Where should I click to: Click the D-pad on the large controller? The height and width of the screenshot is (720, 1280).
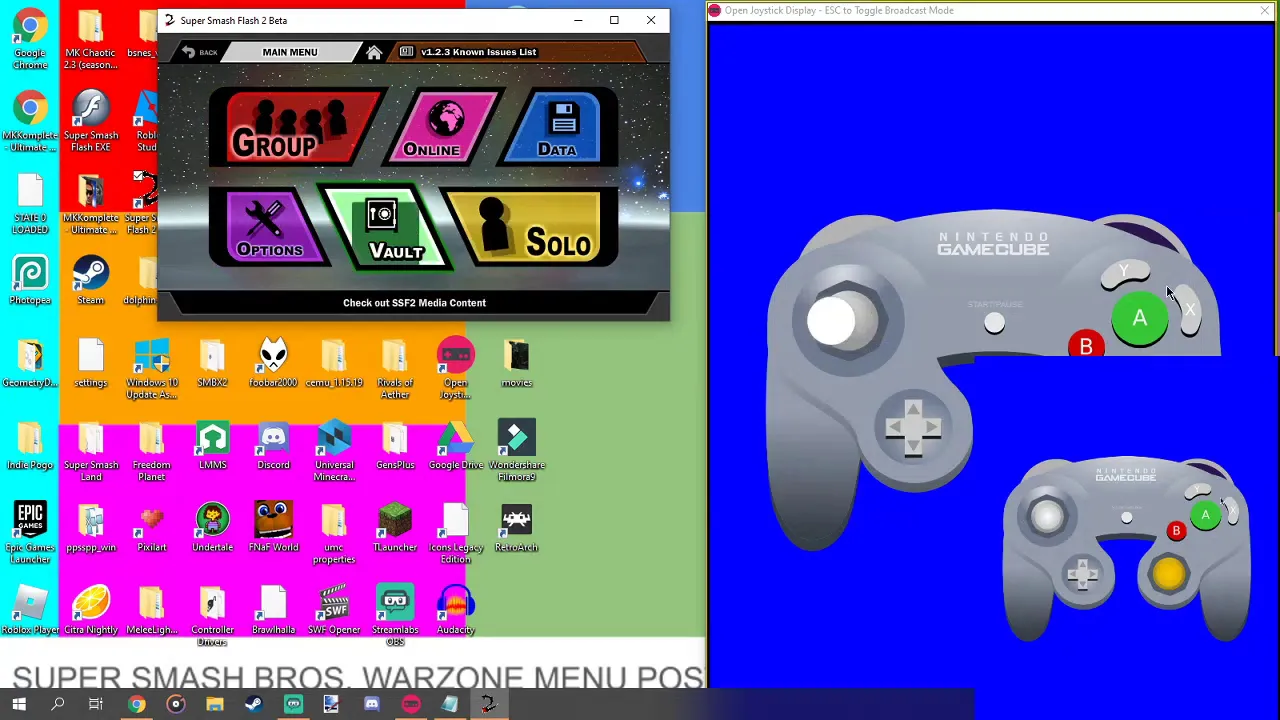[x=913, y=427]
